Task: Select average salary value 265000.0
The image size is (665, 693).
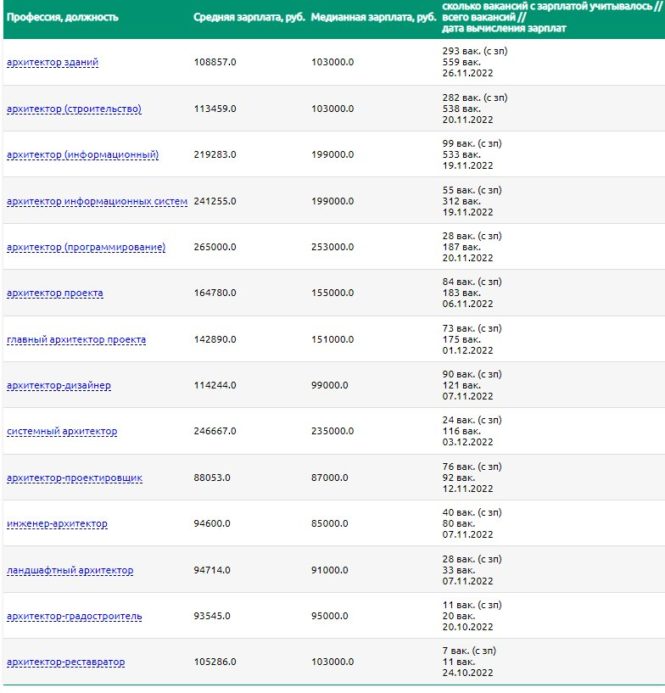Action: (215, 247)
